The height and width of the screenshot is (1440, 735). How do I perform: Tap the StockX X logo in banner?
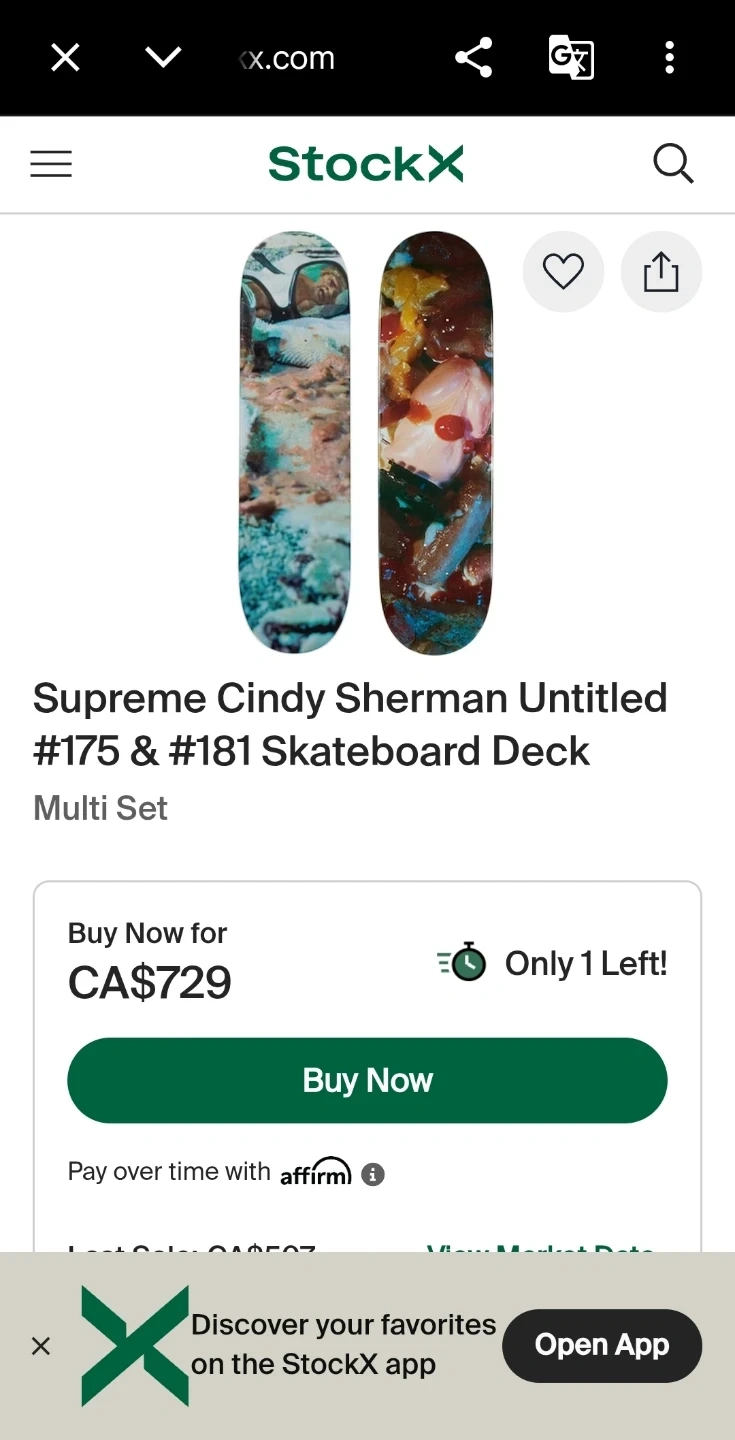point(135,1346)
